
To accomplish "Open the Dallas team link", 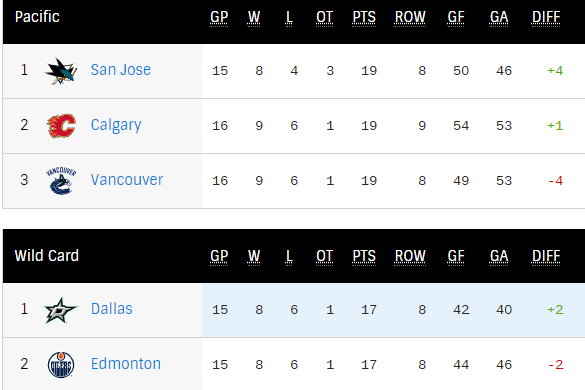I will (112, 309).
